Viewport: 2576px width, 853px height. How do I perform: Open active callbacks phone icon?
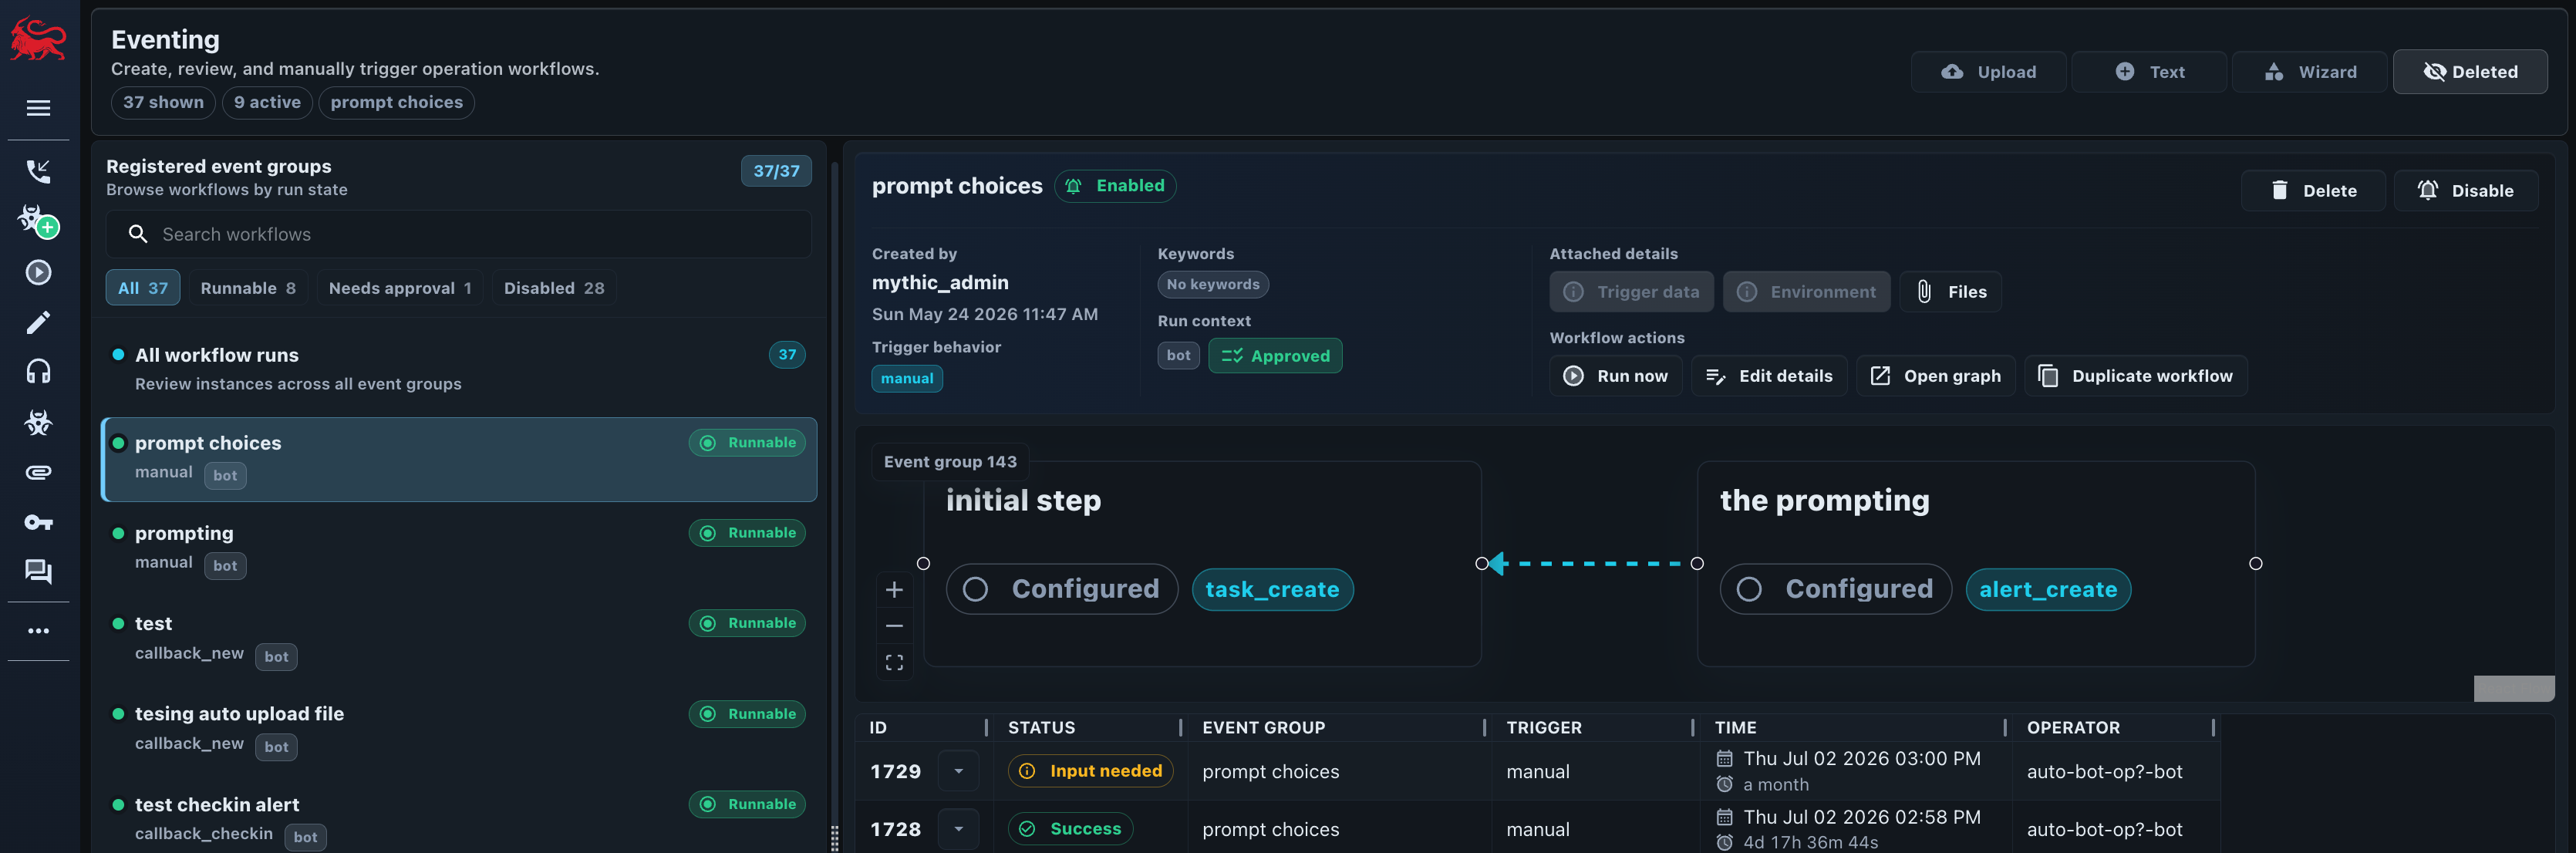[38, 171]
